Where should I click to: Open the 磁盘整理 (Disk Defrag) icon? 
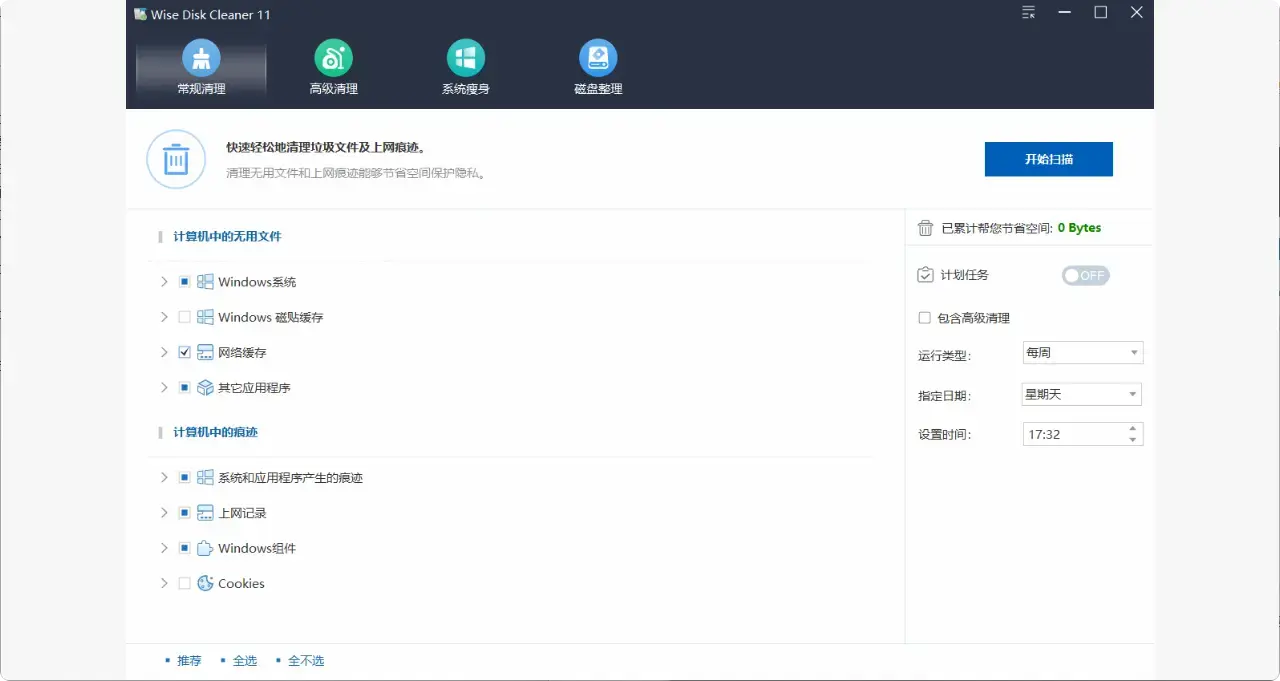[598, 58]
